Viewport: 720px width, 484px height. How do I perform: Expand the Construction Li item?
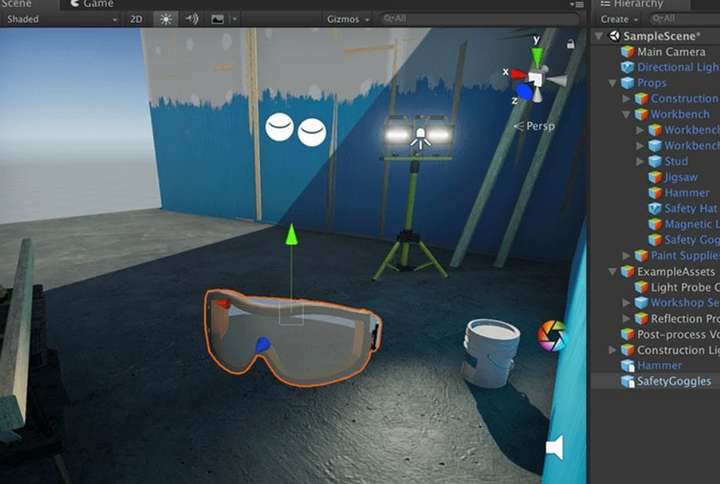[x=612, y=350]
